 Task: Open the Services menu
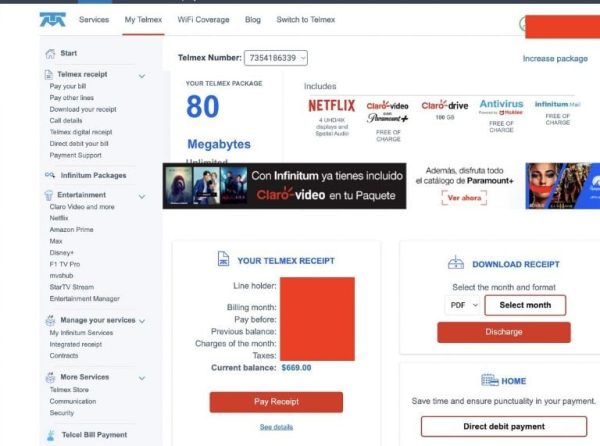[94, 20]
